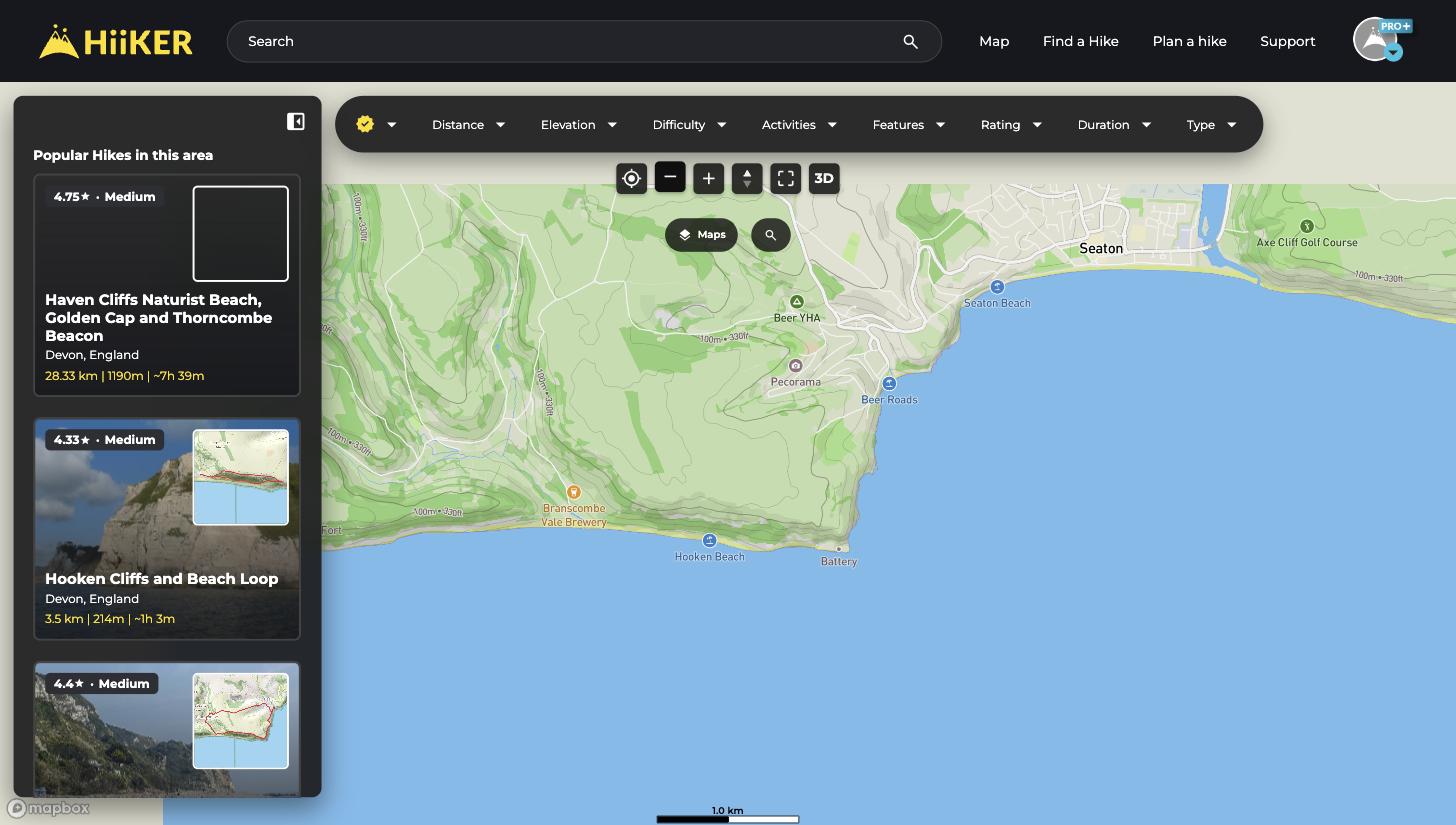
Task: Click the Mapbox logo
Action: [x=48, y=808]
